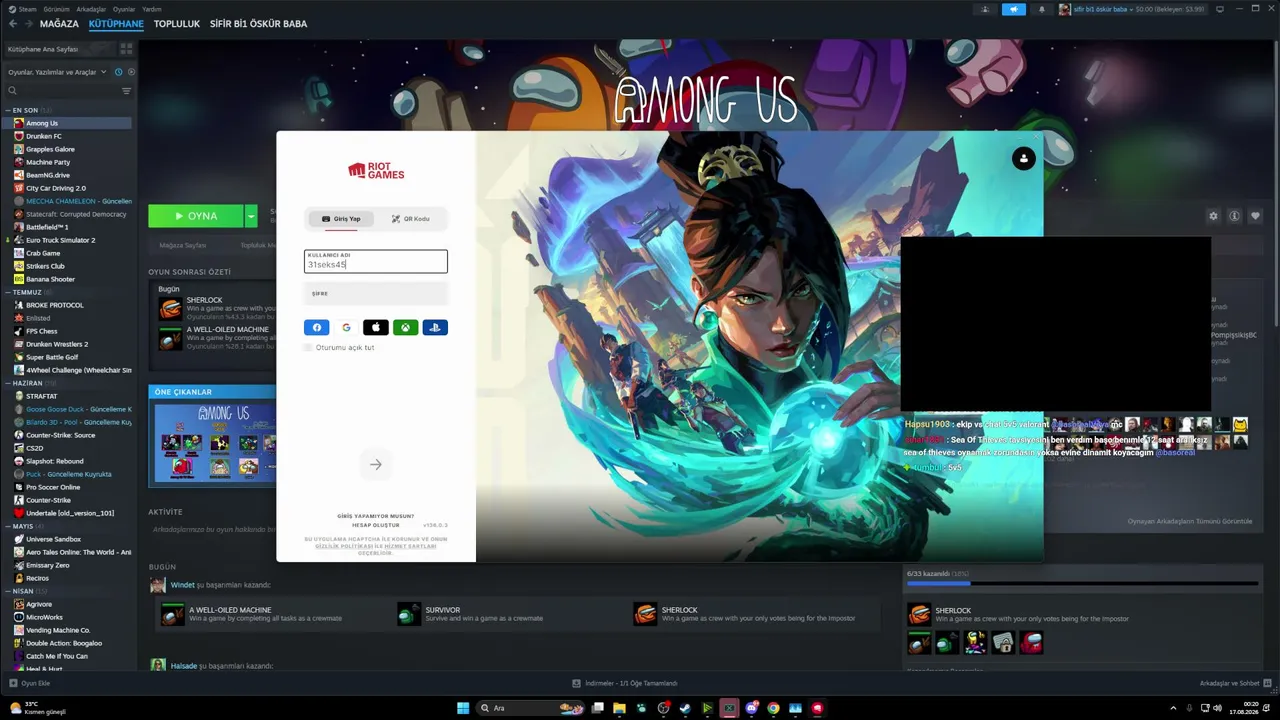The height and width of the screenshot is (720, 1280).
Task: Open the Topluluk tab in Steam
Action: pyautogui.click(x=177, y=24)
